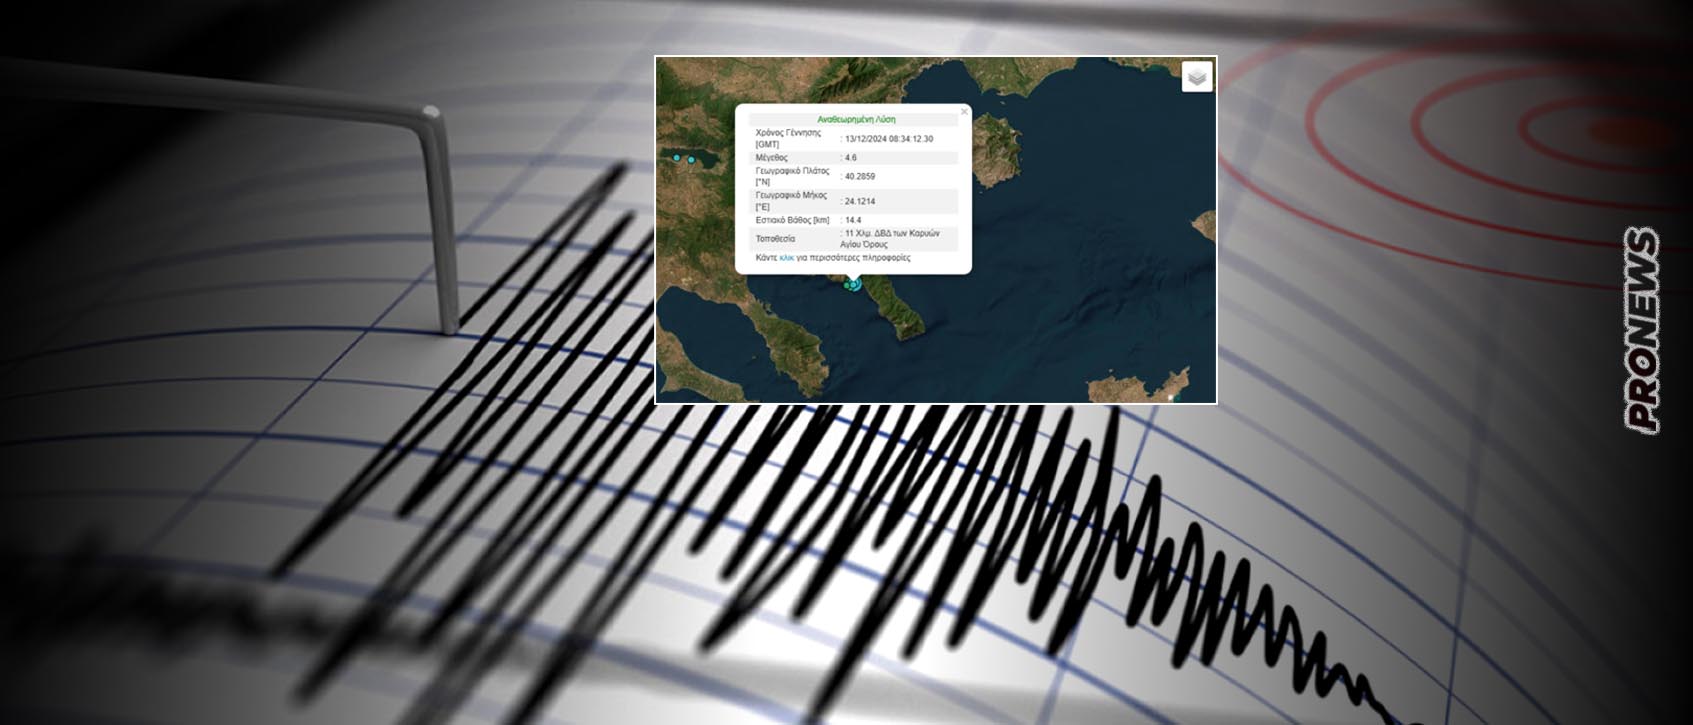The width and height of the screenshot is (1693, 725).
Task: Click the 'Μέγεθος' row label
Action: 771,158
